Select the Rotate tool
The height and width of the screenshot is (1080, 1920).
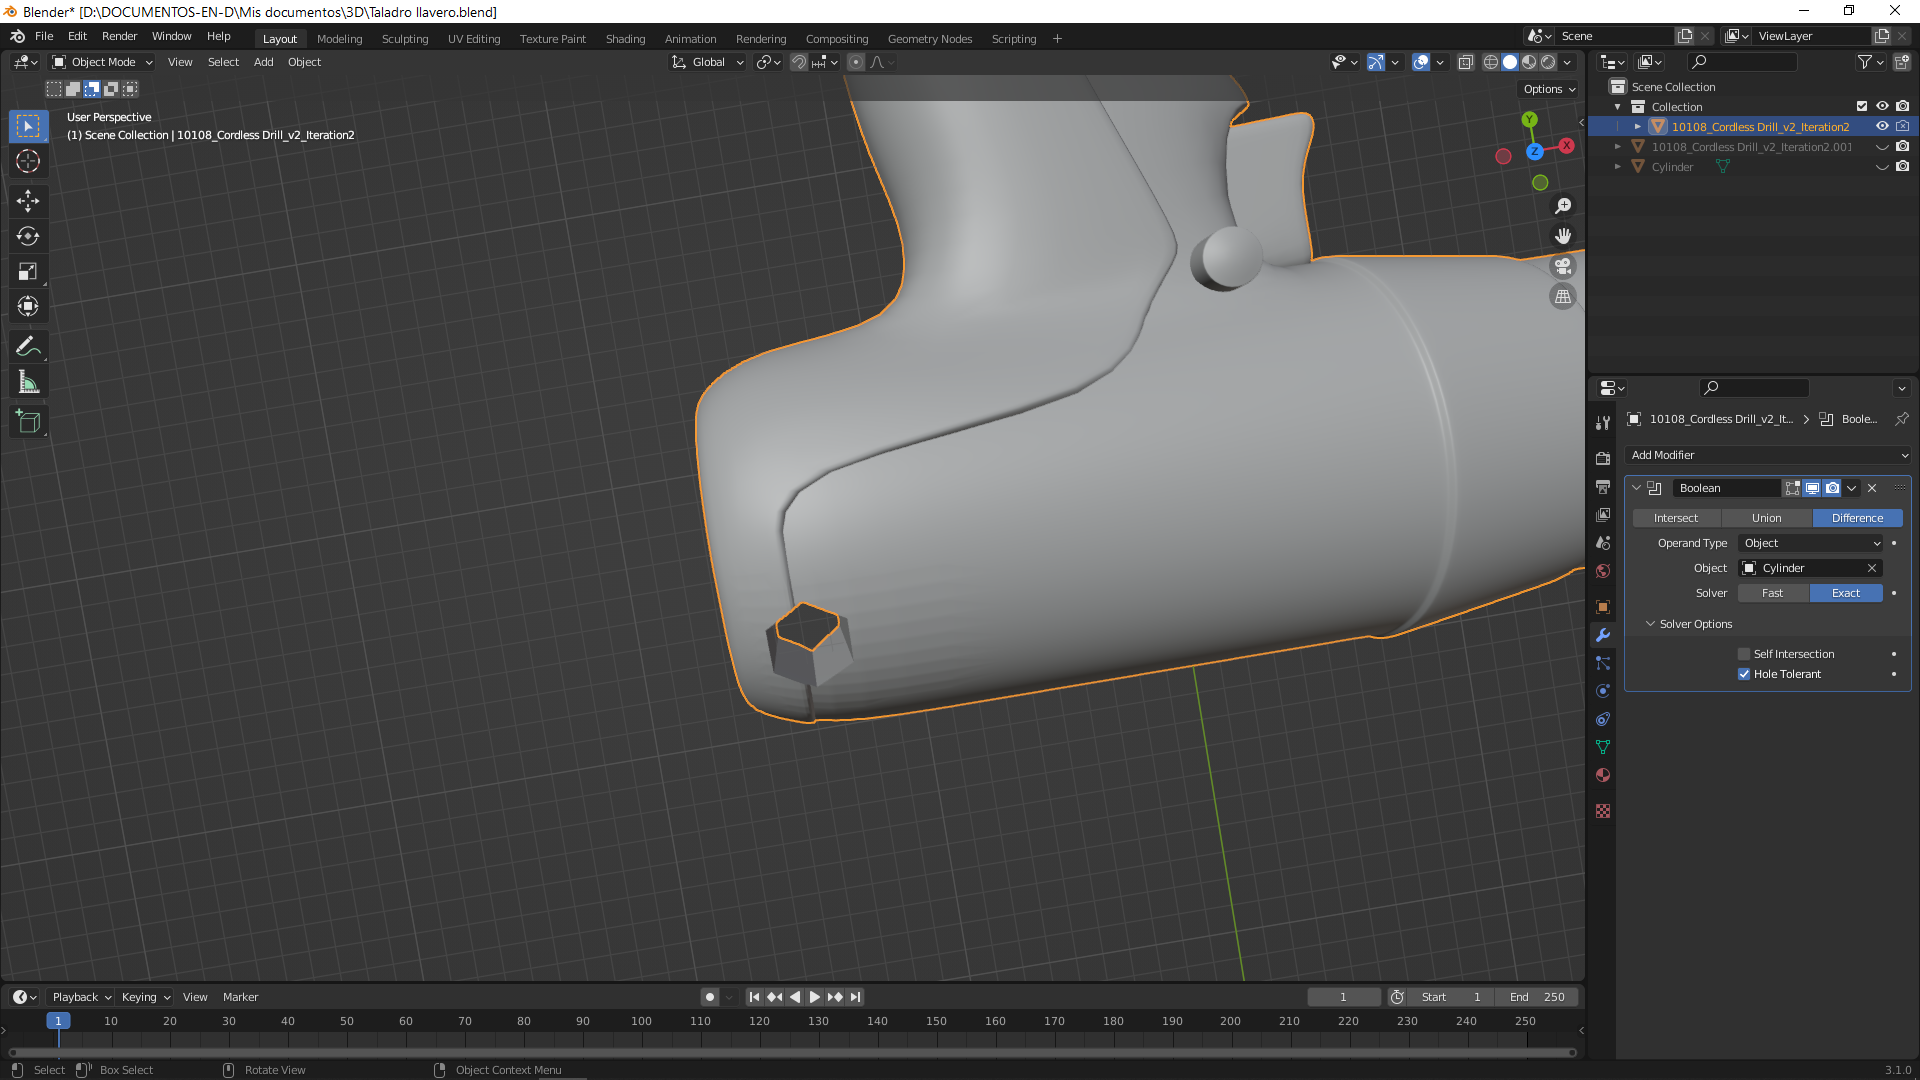(x=28, y=236)
